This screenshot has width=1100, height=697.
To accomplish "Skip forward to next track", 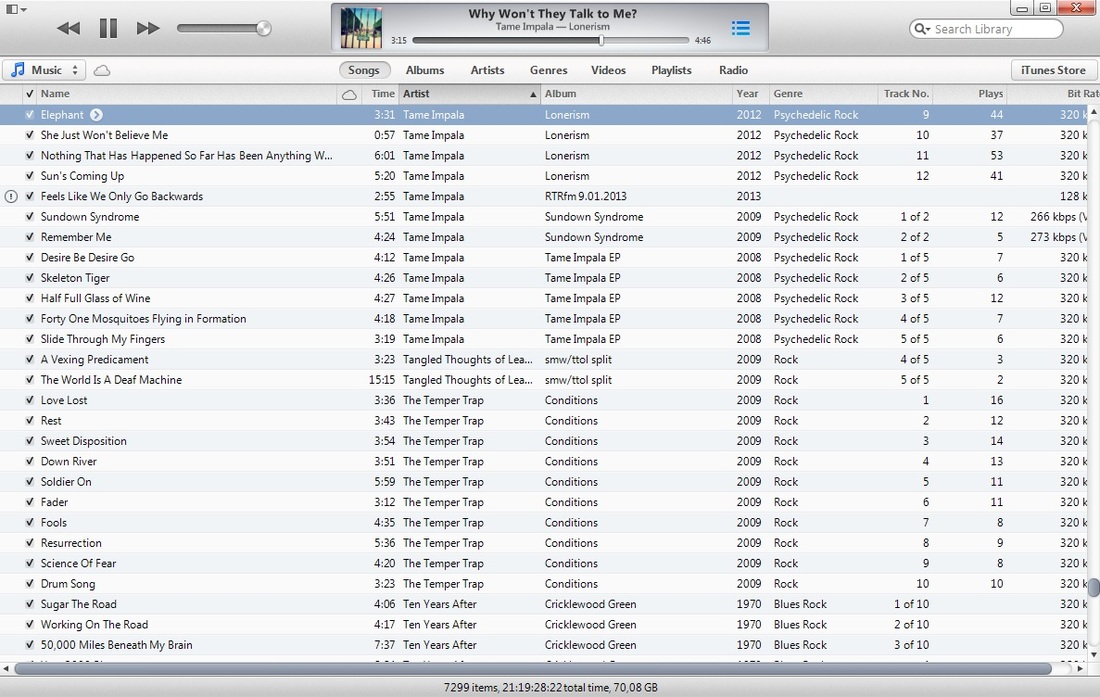I will 148,28.
